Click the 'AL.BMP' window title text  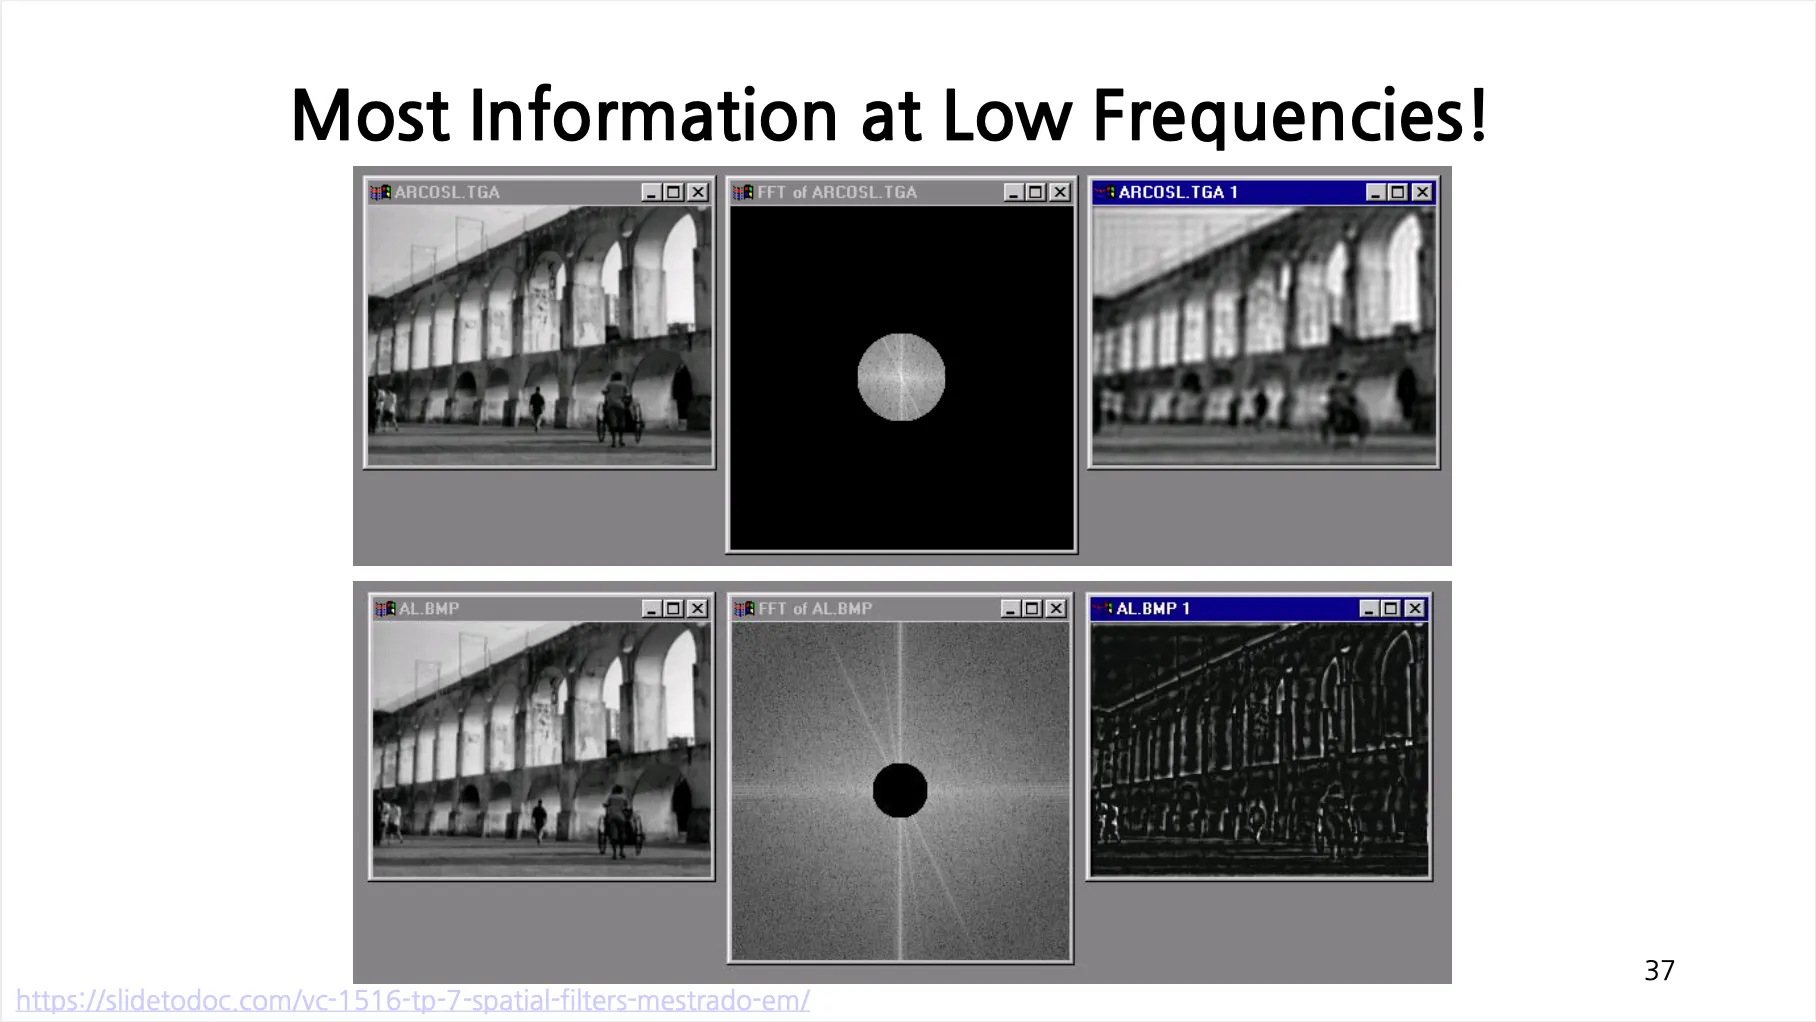[x=429, y=608]
